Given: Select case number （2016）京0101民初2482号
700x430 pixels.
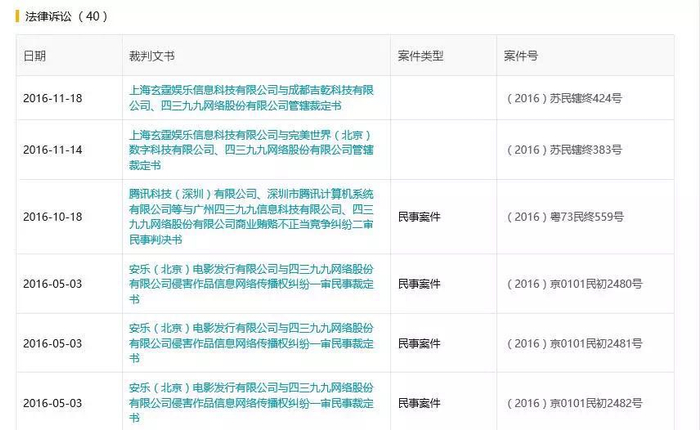Looking at the screenshot, I should [x=574, y=403].
